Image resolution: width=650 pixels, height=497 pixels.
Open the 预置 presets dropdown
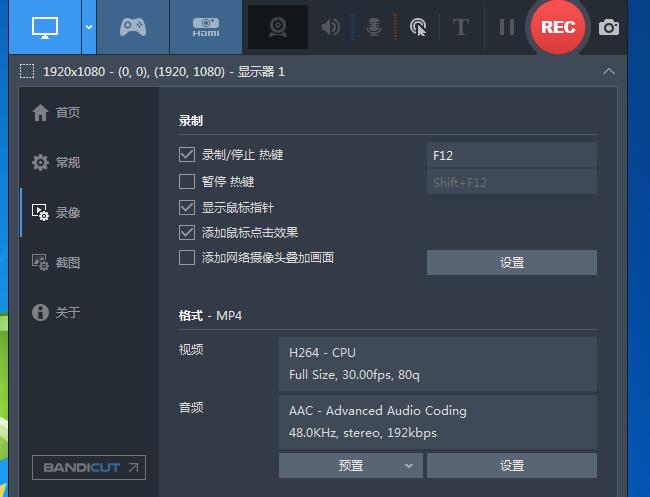[x=351, y=465]
